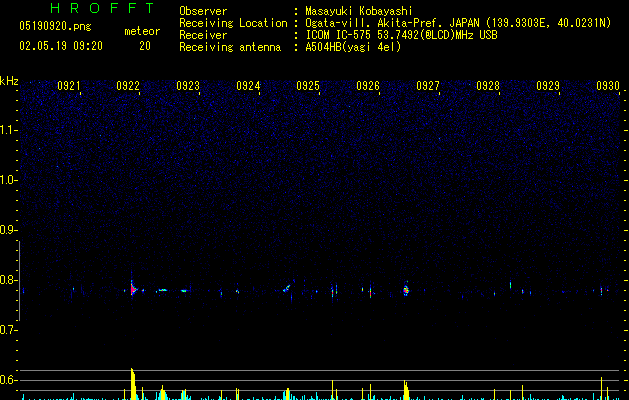Click the 0922 time marker
The image size is (629, 400).
click(x=128, y=86)
